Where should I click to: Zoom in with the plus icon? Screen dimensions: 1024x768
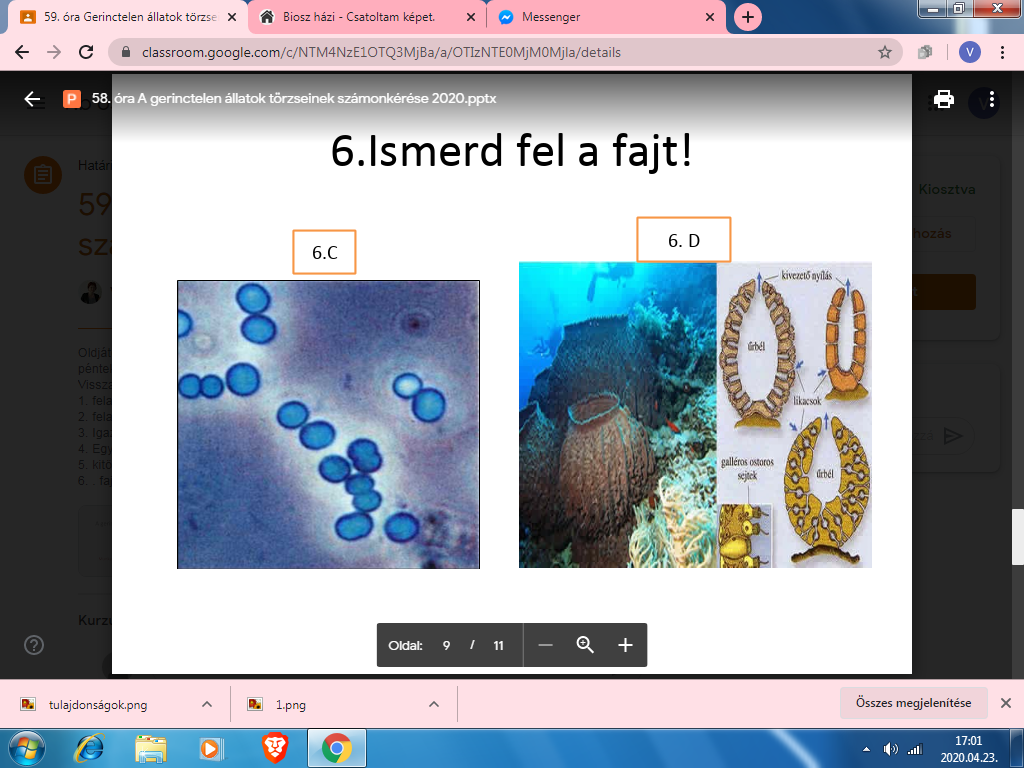pos(625,645)
